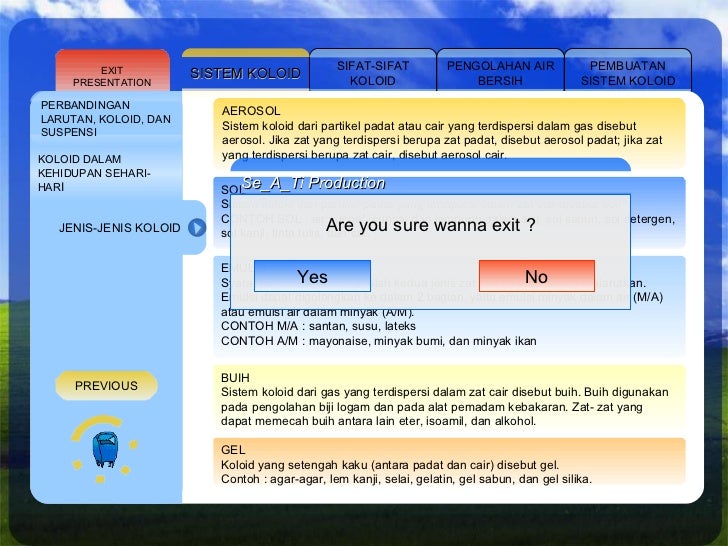Switch to the Sifat-Sifat Koloid tab
This screenshot has height=546, width=728.
373,72
